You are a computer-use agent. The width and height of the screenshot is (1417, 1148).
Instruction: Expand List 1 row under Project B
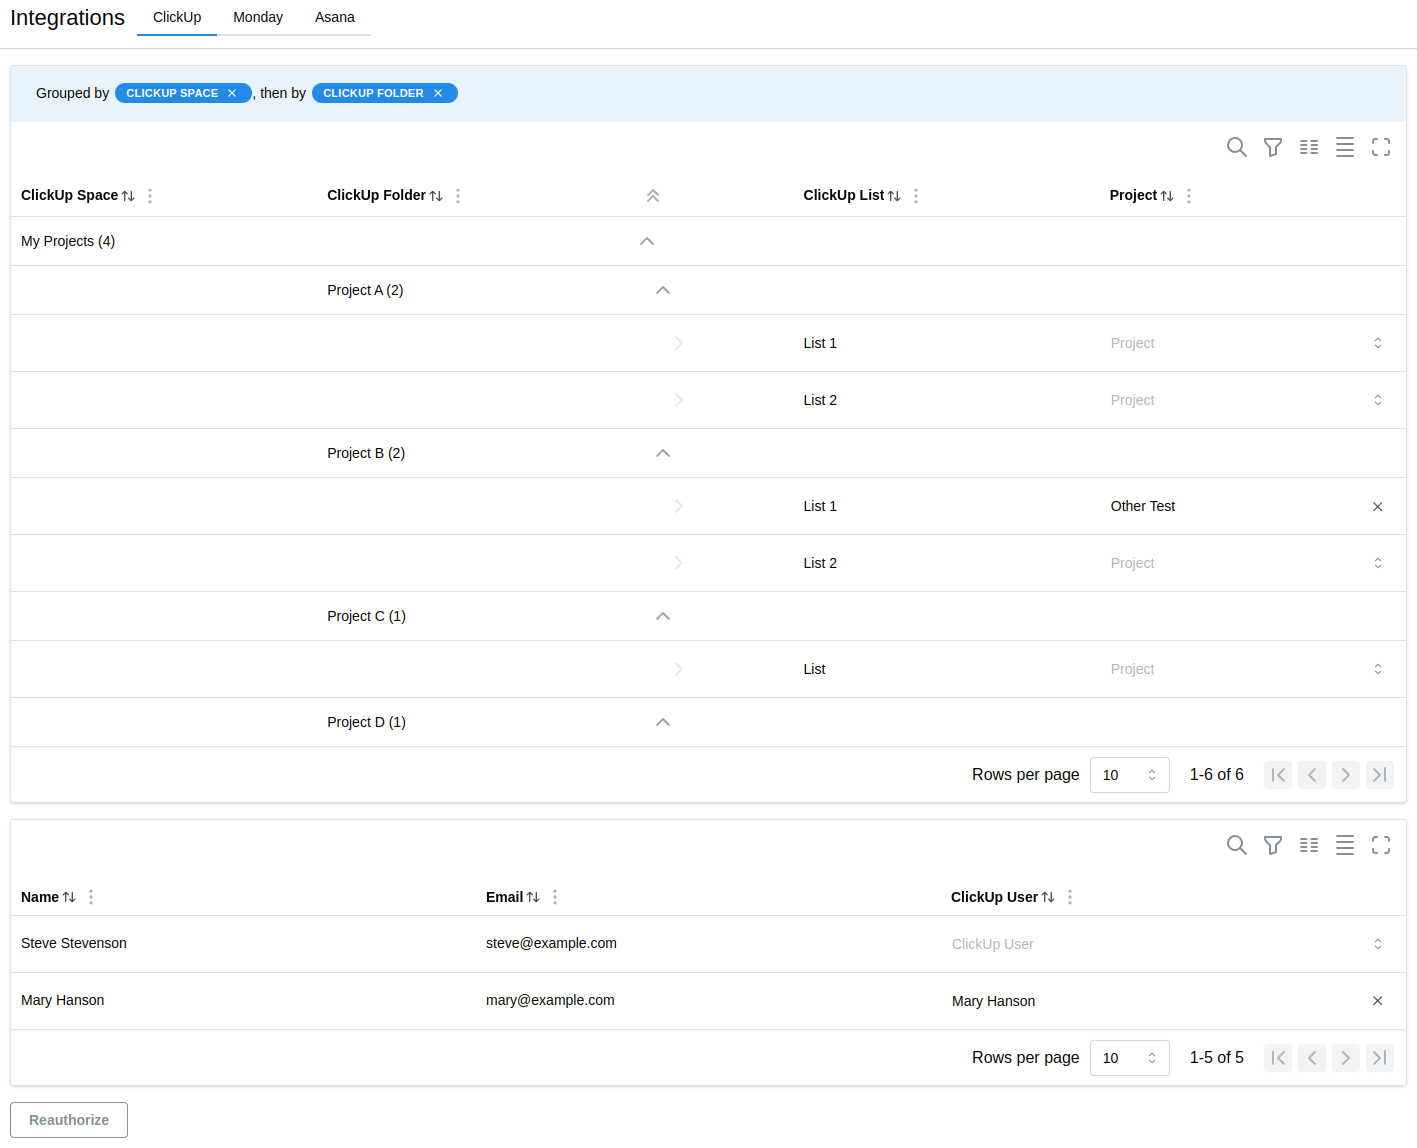tap(679, 506)
